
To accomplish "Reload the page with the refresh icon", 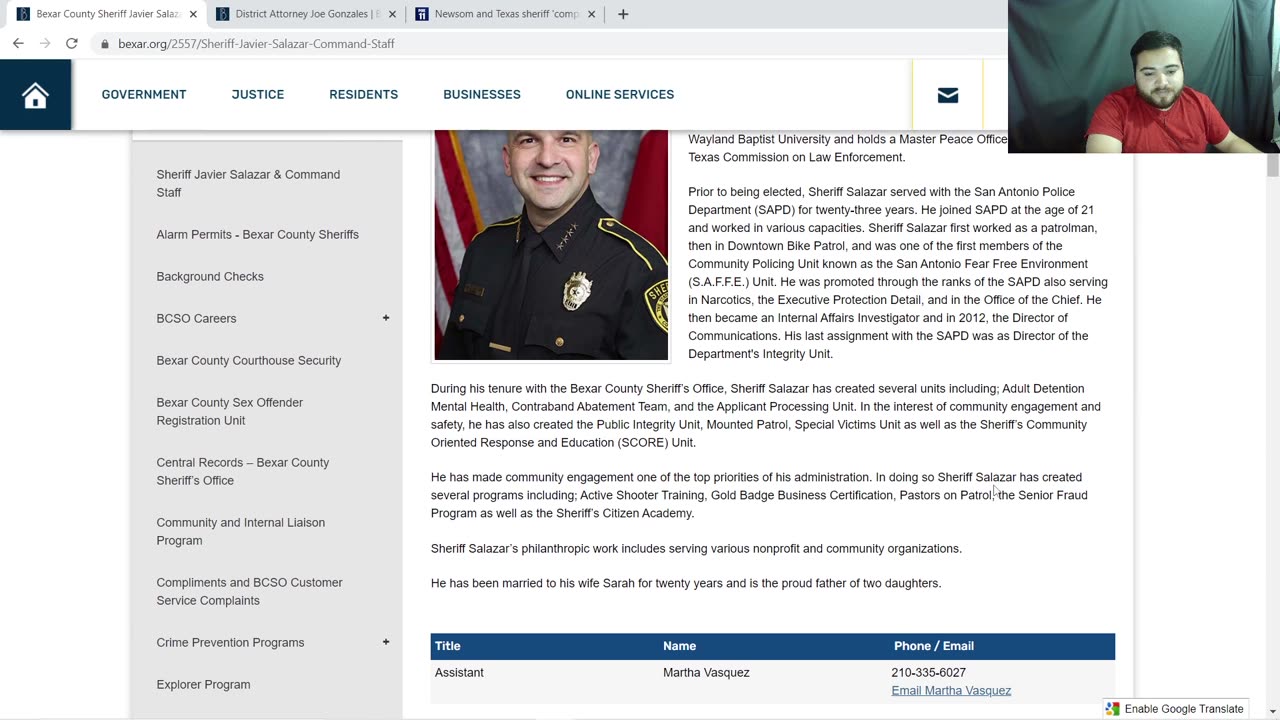I will click(72, 43).
